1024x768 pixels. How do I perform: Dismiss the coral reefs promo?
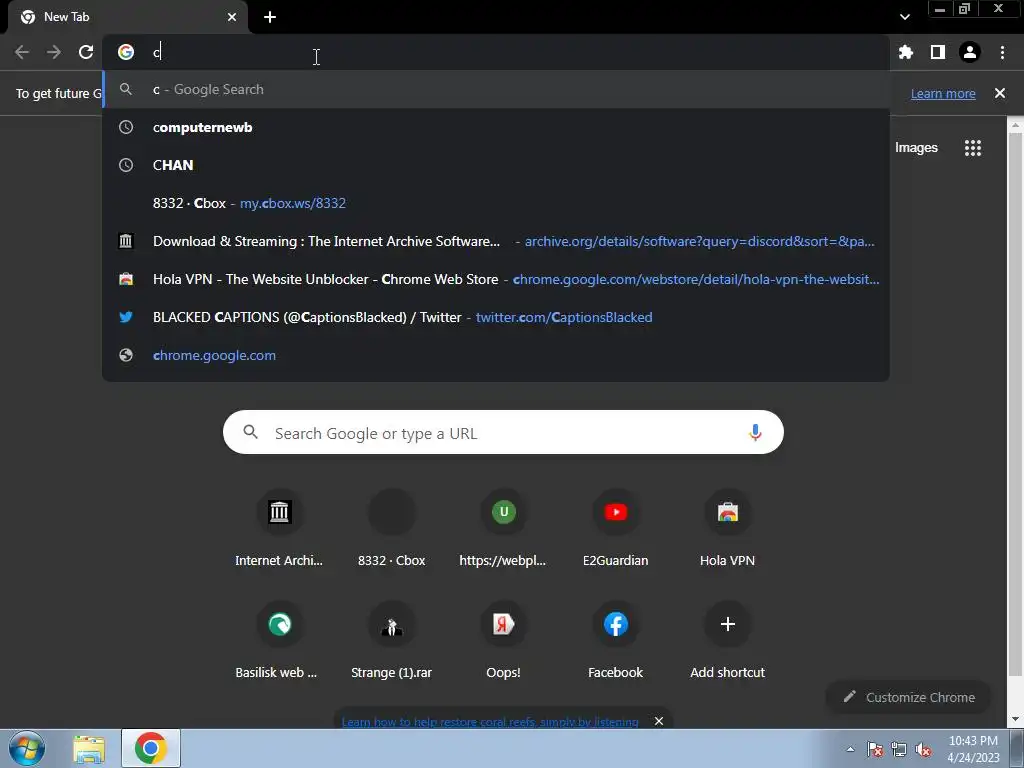coord(659,721)
